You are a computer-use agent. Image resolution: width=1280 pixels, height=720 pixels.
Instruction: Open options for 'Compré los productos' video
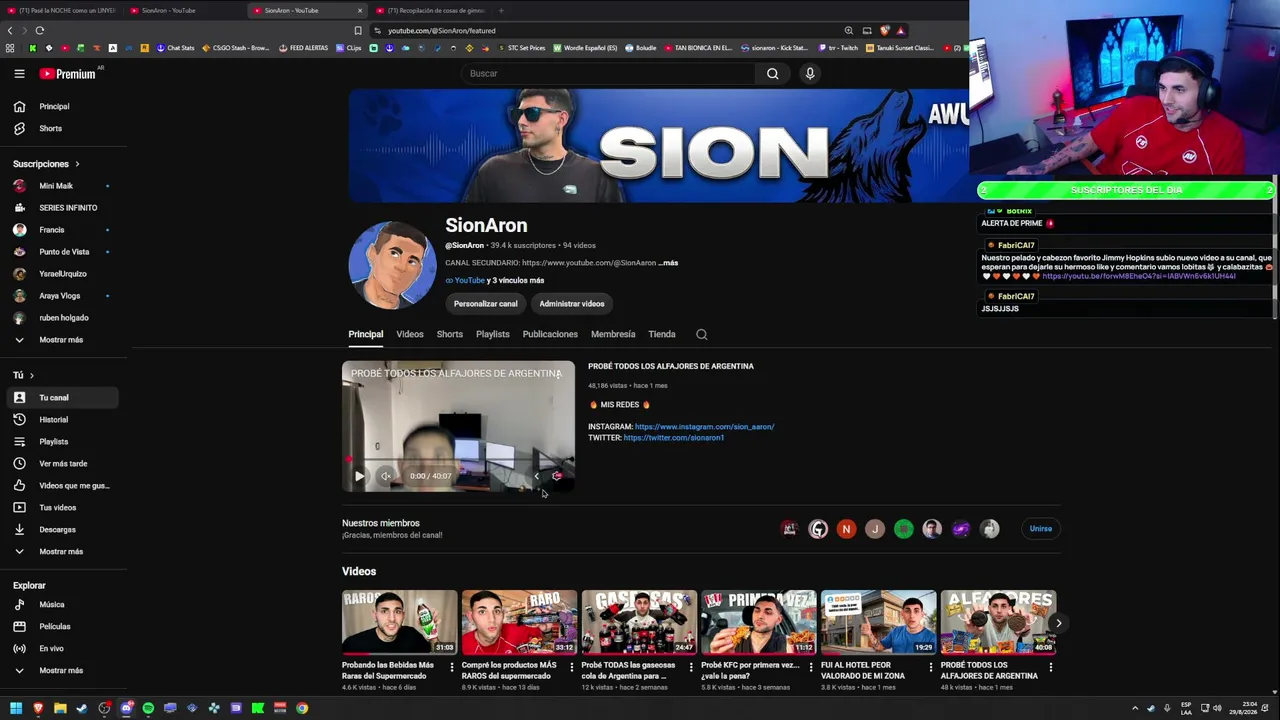pos(572,667)
